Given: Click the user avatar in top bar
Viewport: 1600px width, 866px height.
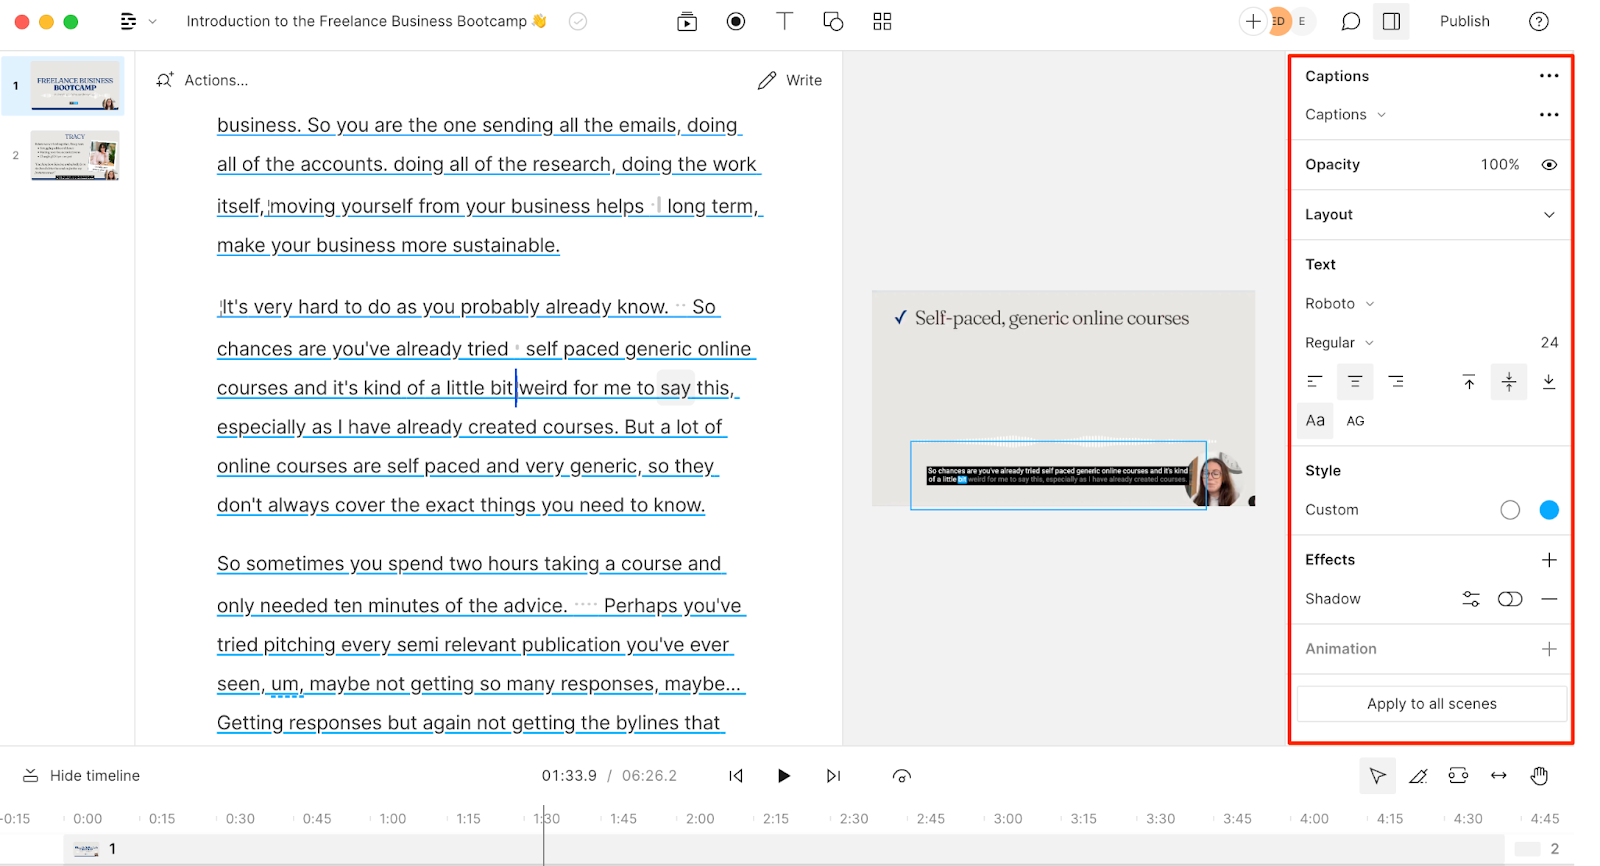Looking at the screenshot, I should point(1278,21).
